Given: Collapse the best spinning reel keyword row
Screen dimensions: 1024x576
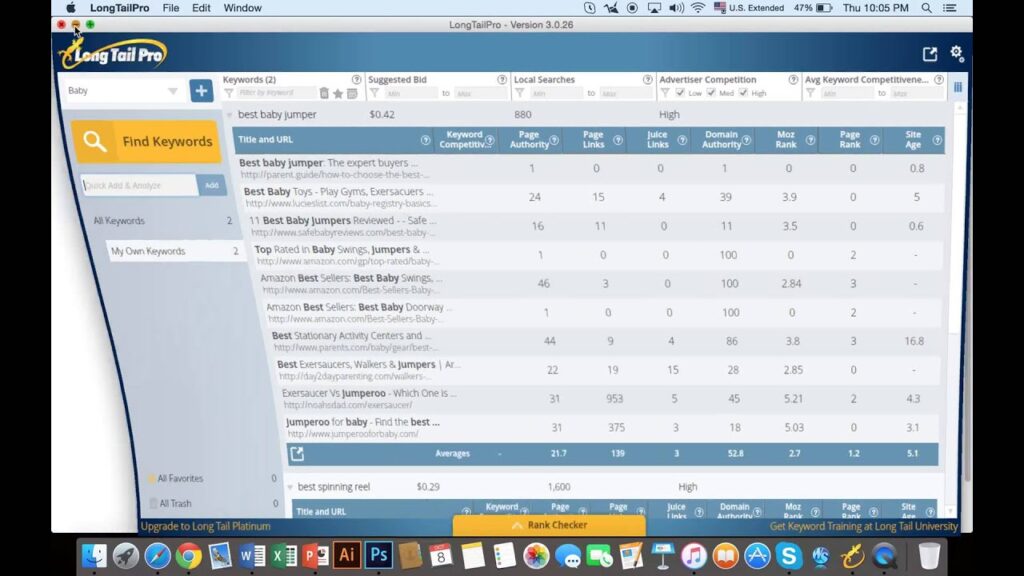Looking at the screenshot, I should tap(290, 487).
